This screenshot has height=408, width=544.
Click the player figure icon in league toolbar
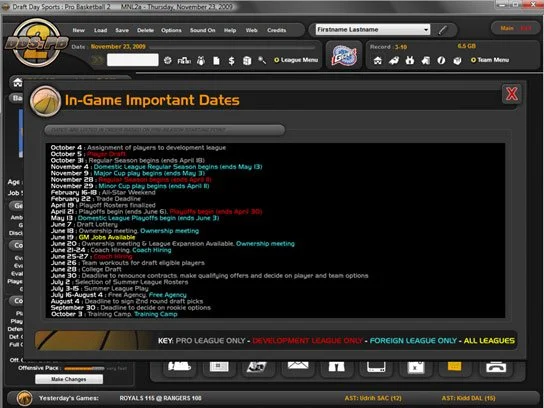click(201, 61)
